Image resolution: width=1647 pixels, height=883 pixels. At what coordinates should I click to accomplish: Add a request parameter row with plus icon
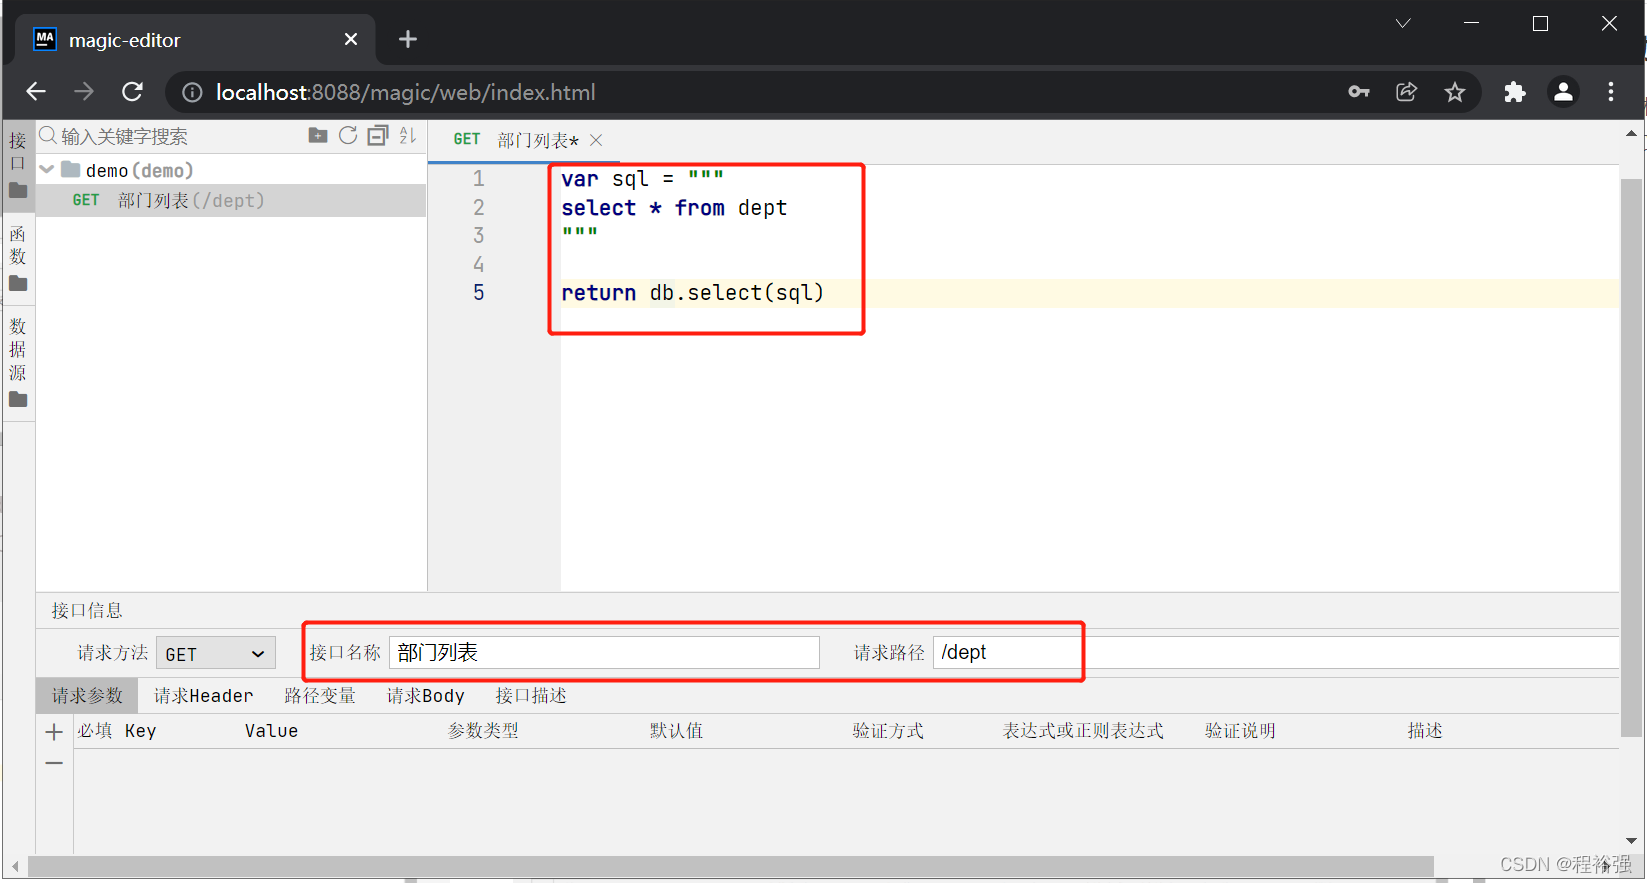54,732
